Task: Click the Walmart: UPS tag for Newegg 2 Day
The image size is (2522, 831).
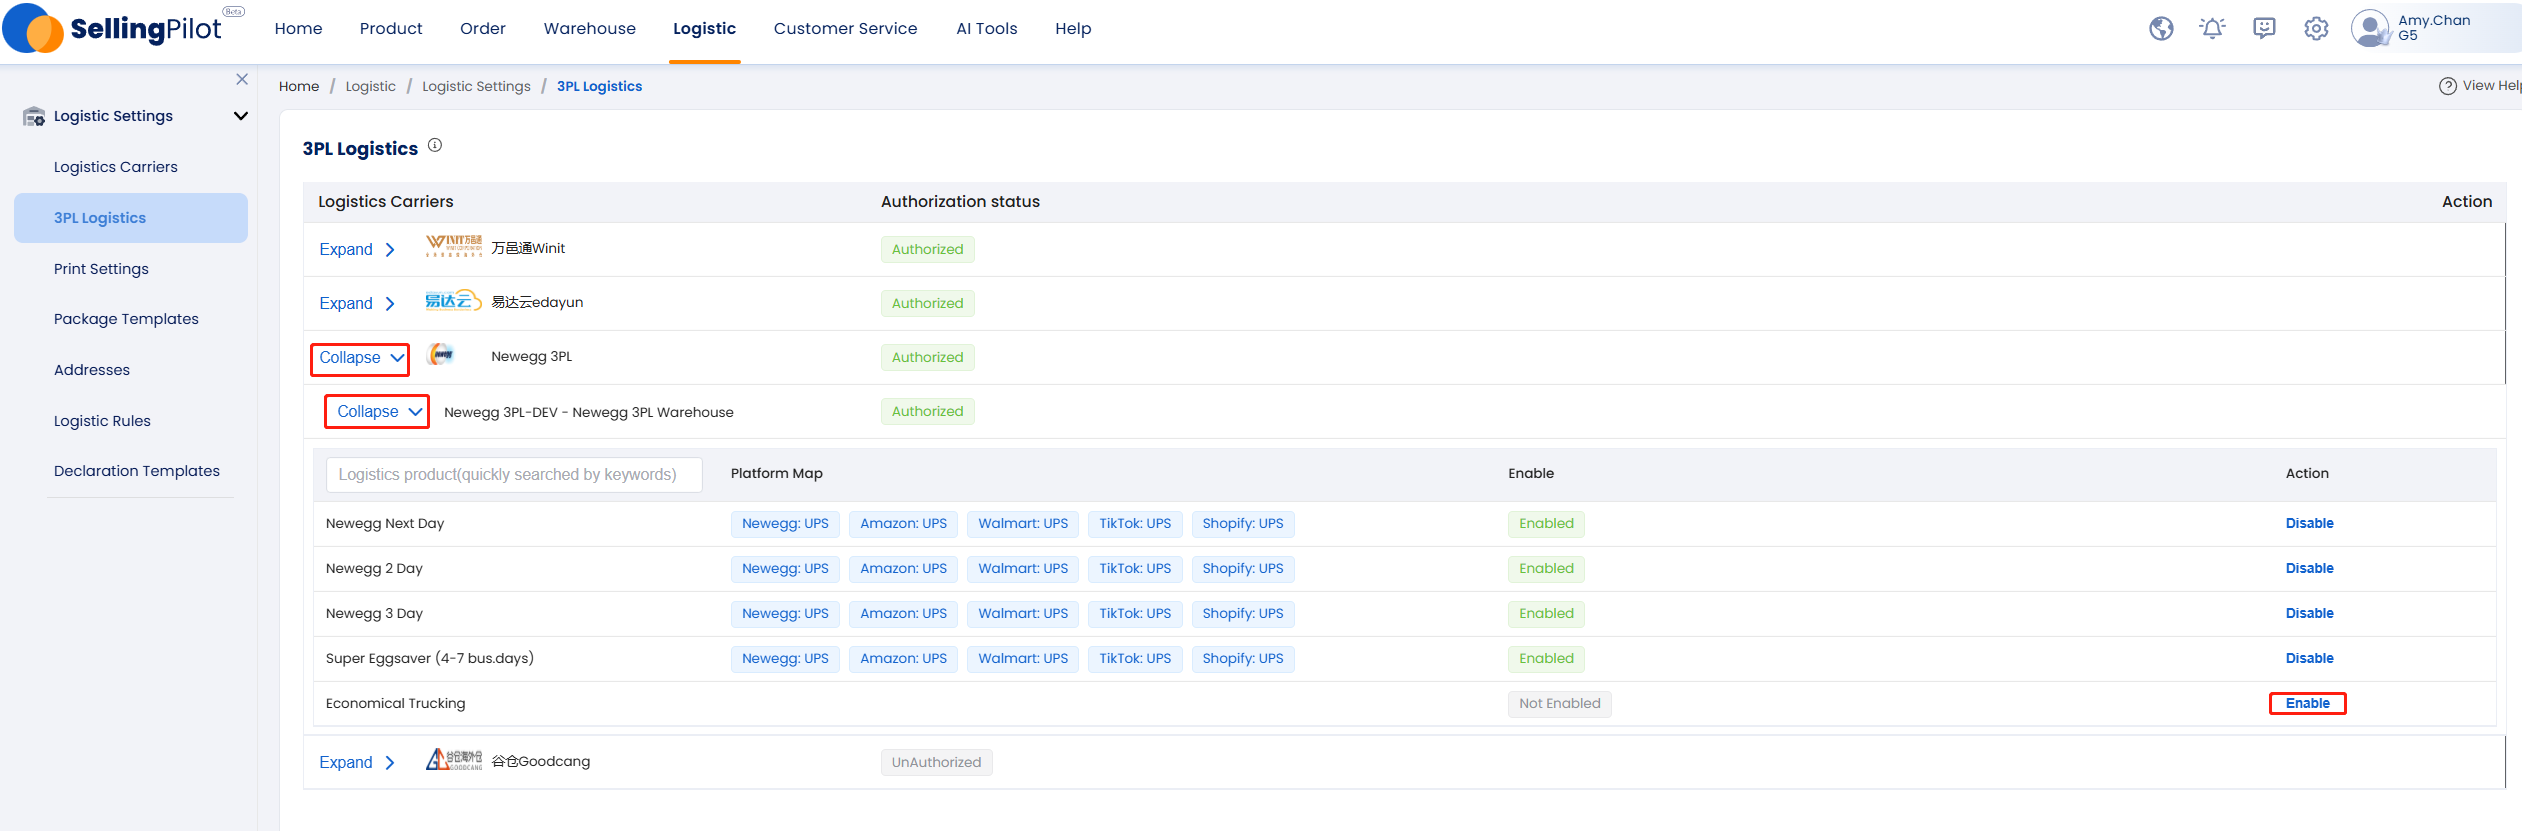Action: pos(1023,569)
